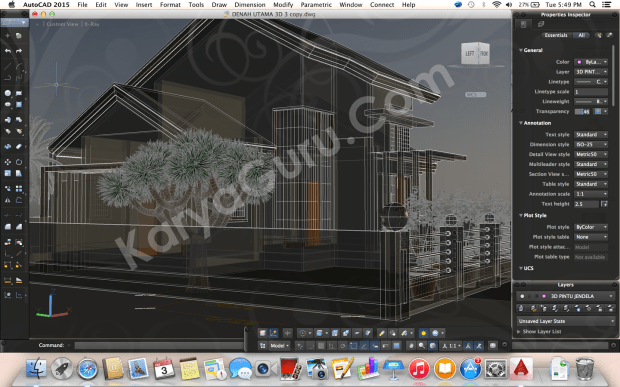Select the Rotate tool

click(x=19, y=162)
